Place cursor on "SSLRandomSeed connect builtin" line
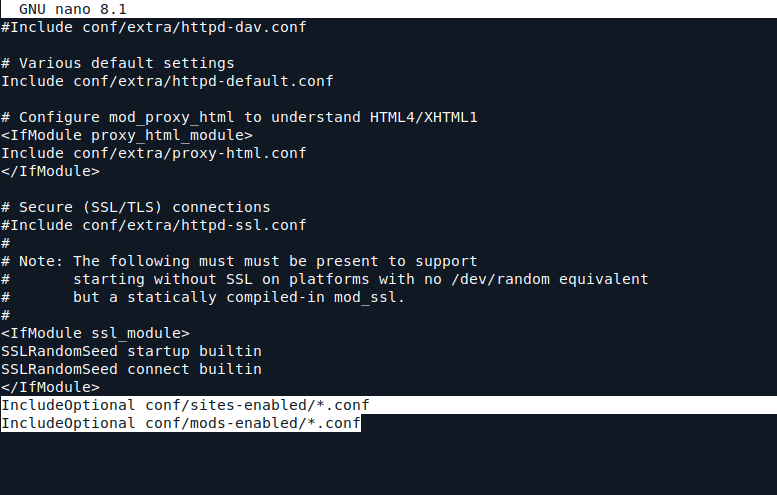 coord(131,369)
